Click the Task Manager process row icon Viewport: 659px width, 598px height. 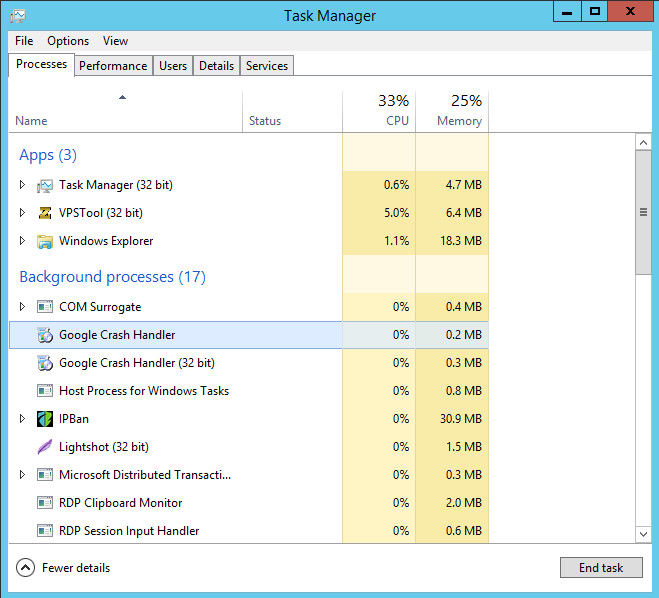click(44, 185)
